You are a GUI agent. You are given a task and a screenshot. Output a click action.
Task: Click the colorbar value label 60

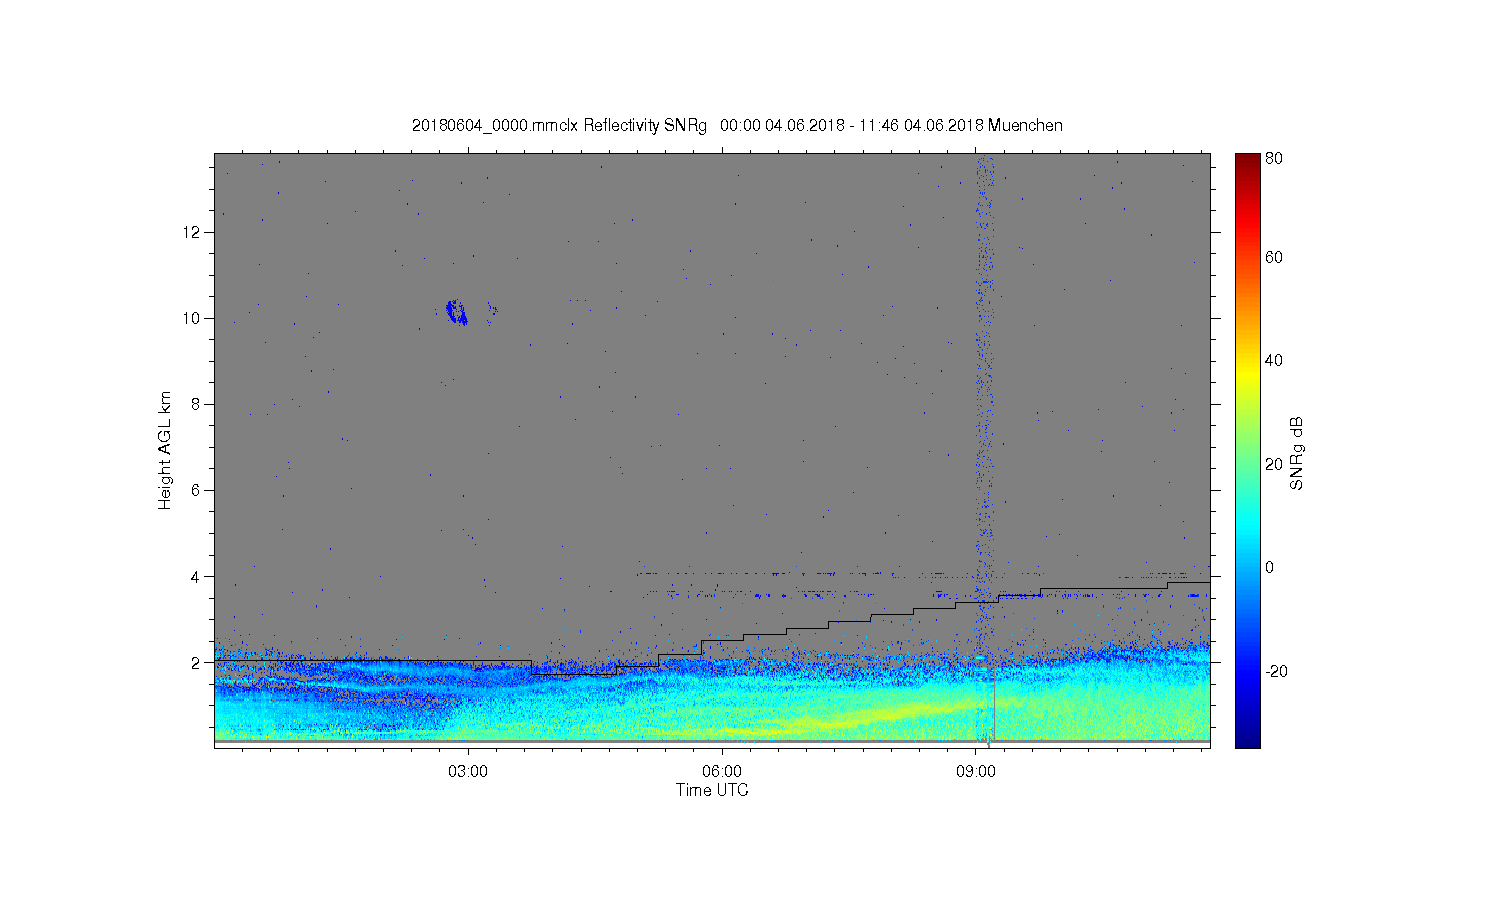coord(1274,257)
